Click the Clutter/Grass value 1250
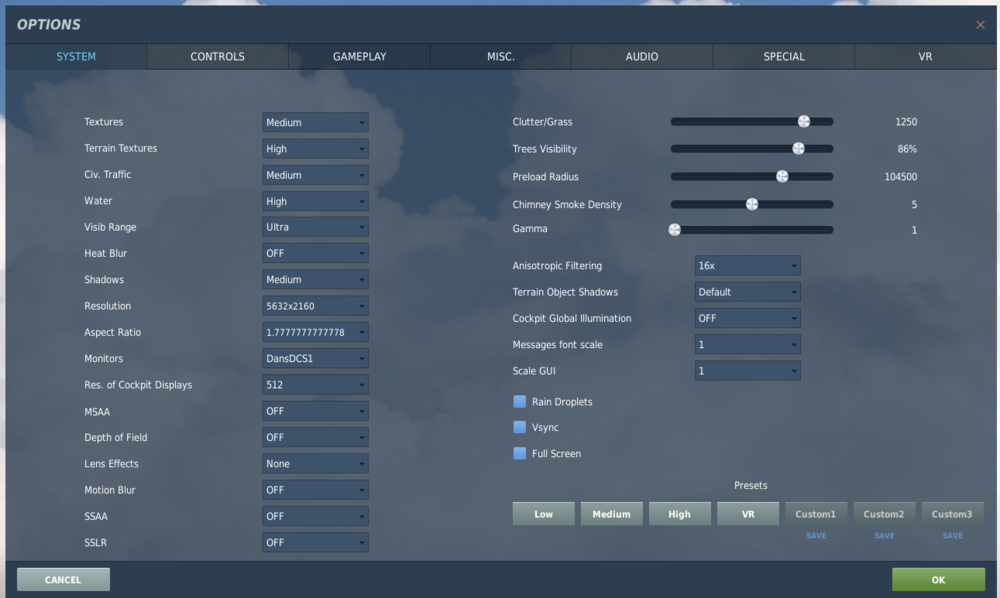The image size is (1000, 598). (x=906, y=122)
